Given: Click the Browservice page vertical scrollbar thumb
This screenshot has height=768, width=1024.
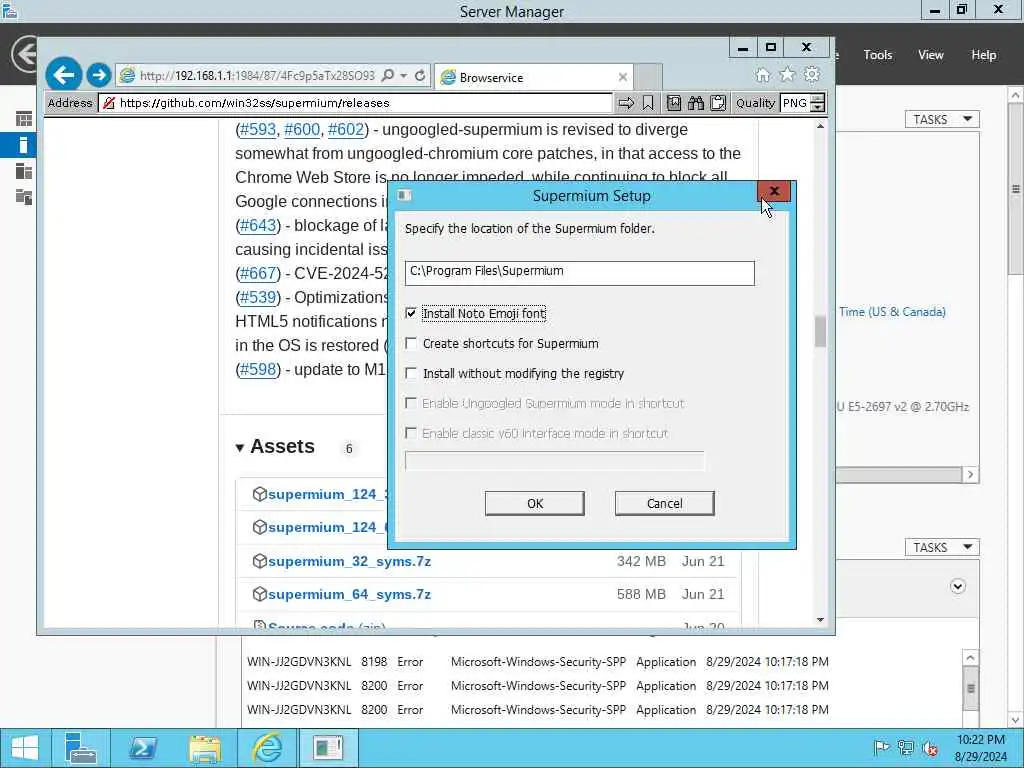Looking at the screenshot, I should pos(820,332).
